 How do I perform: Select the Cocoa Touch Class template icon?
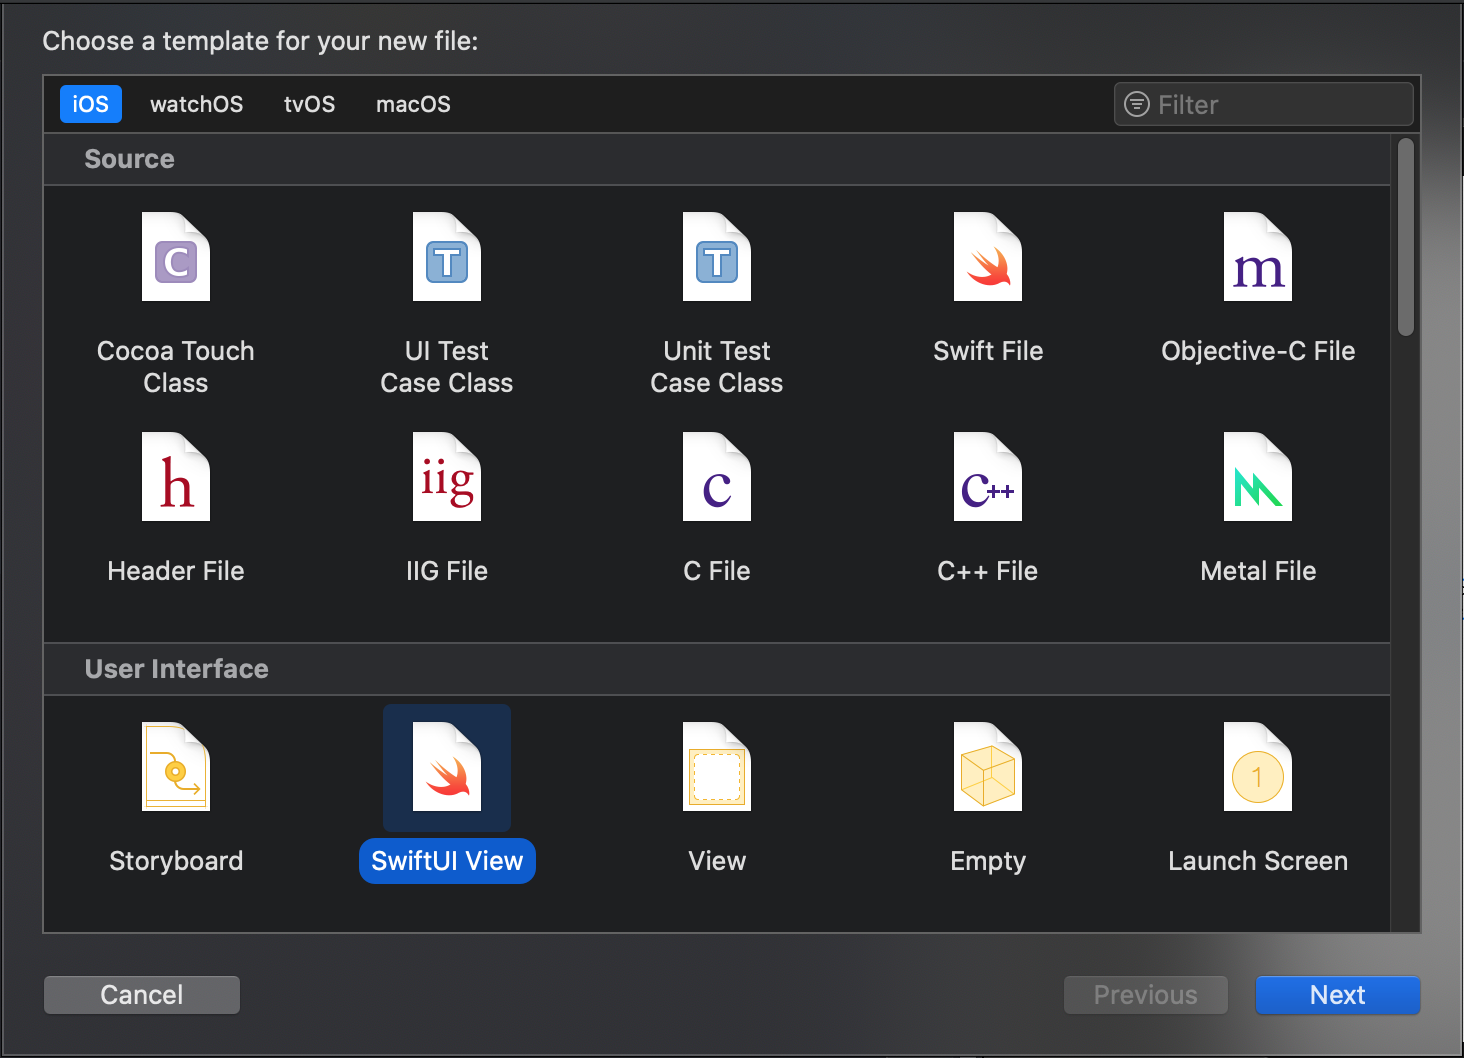(x=176, y=258)
